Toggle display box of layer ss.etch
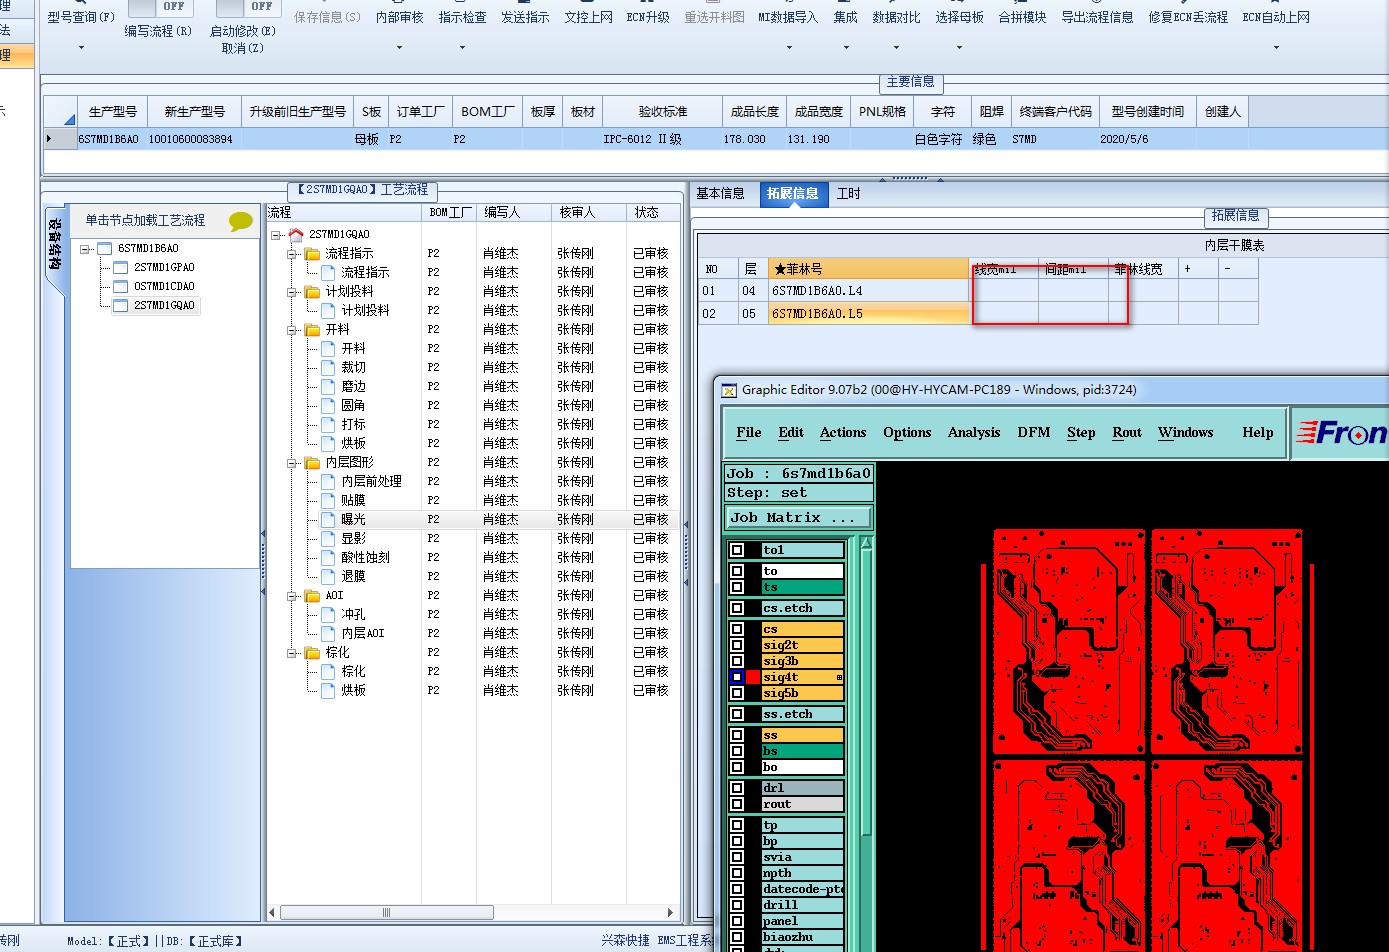The height and width of the screenshot is (952, 1389). click(737, 714)
